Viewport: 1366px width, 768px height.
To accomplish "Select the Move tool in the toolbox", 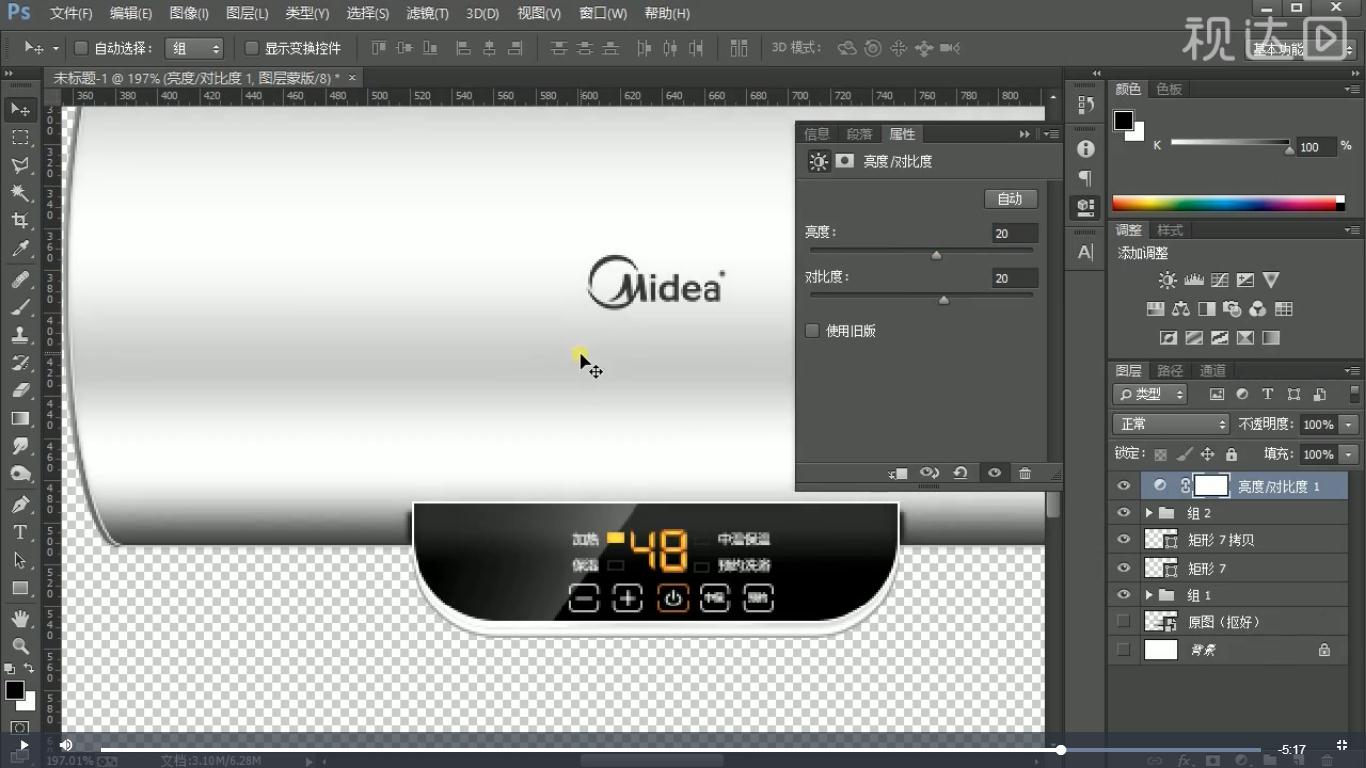I will 20,109.
